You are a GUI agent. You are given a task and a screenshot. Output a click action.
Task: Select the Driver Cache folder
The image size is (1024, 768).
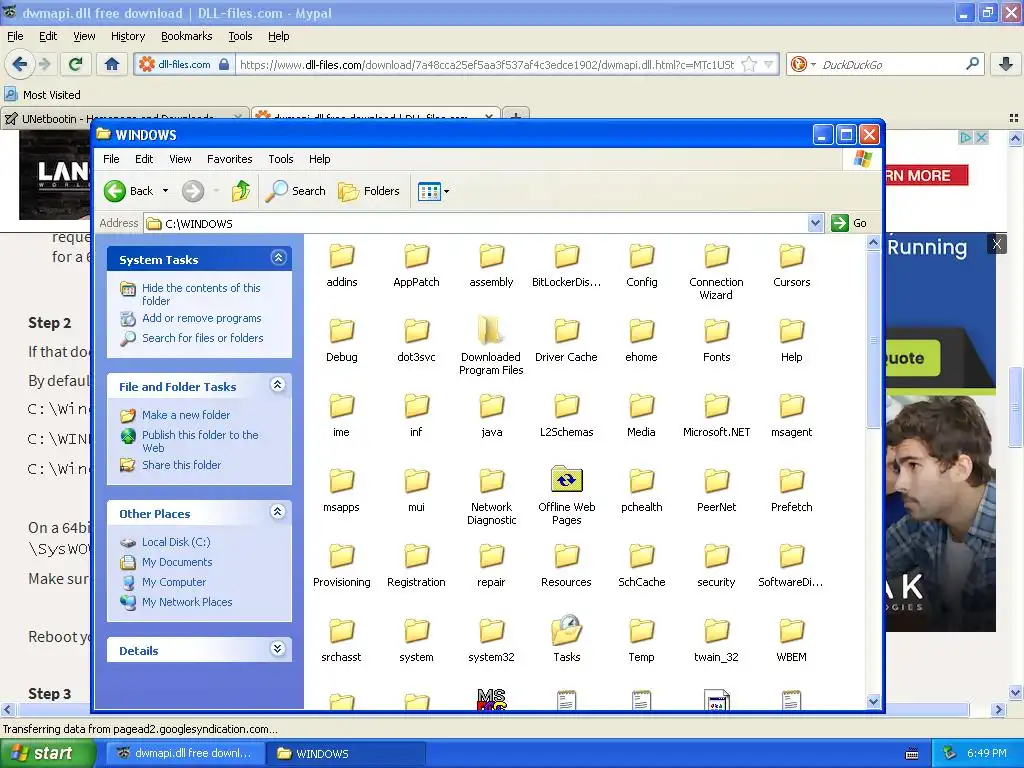point(566,340)
